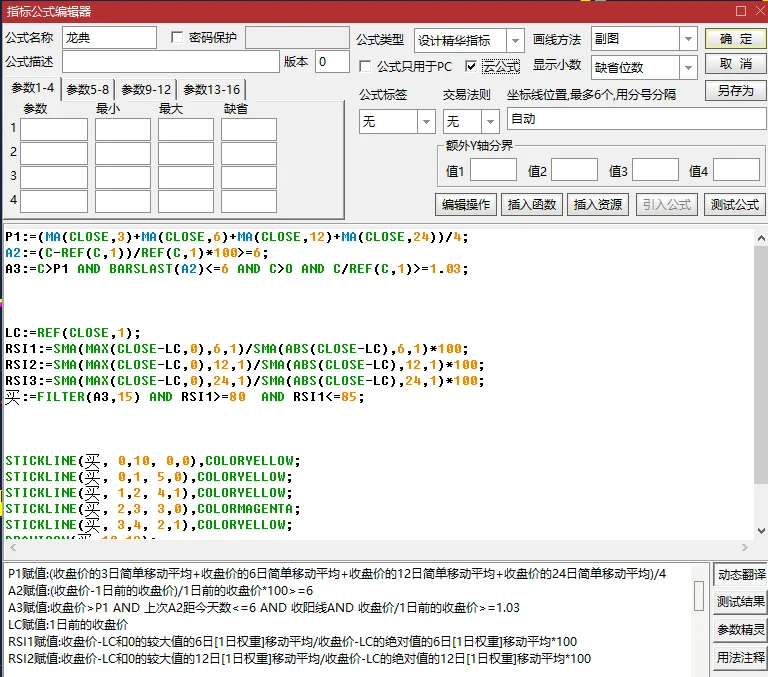Focus the 公式描述 input field
Viewport: 768px width, 677px height.
tap(170, 62)
